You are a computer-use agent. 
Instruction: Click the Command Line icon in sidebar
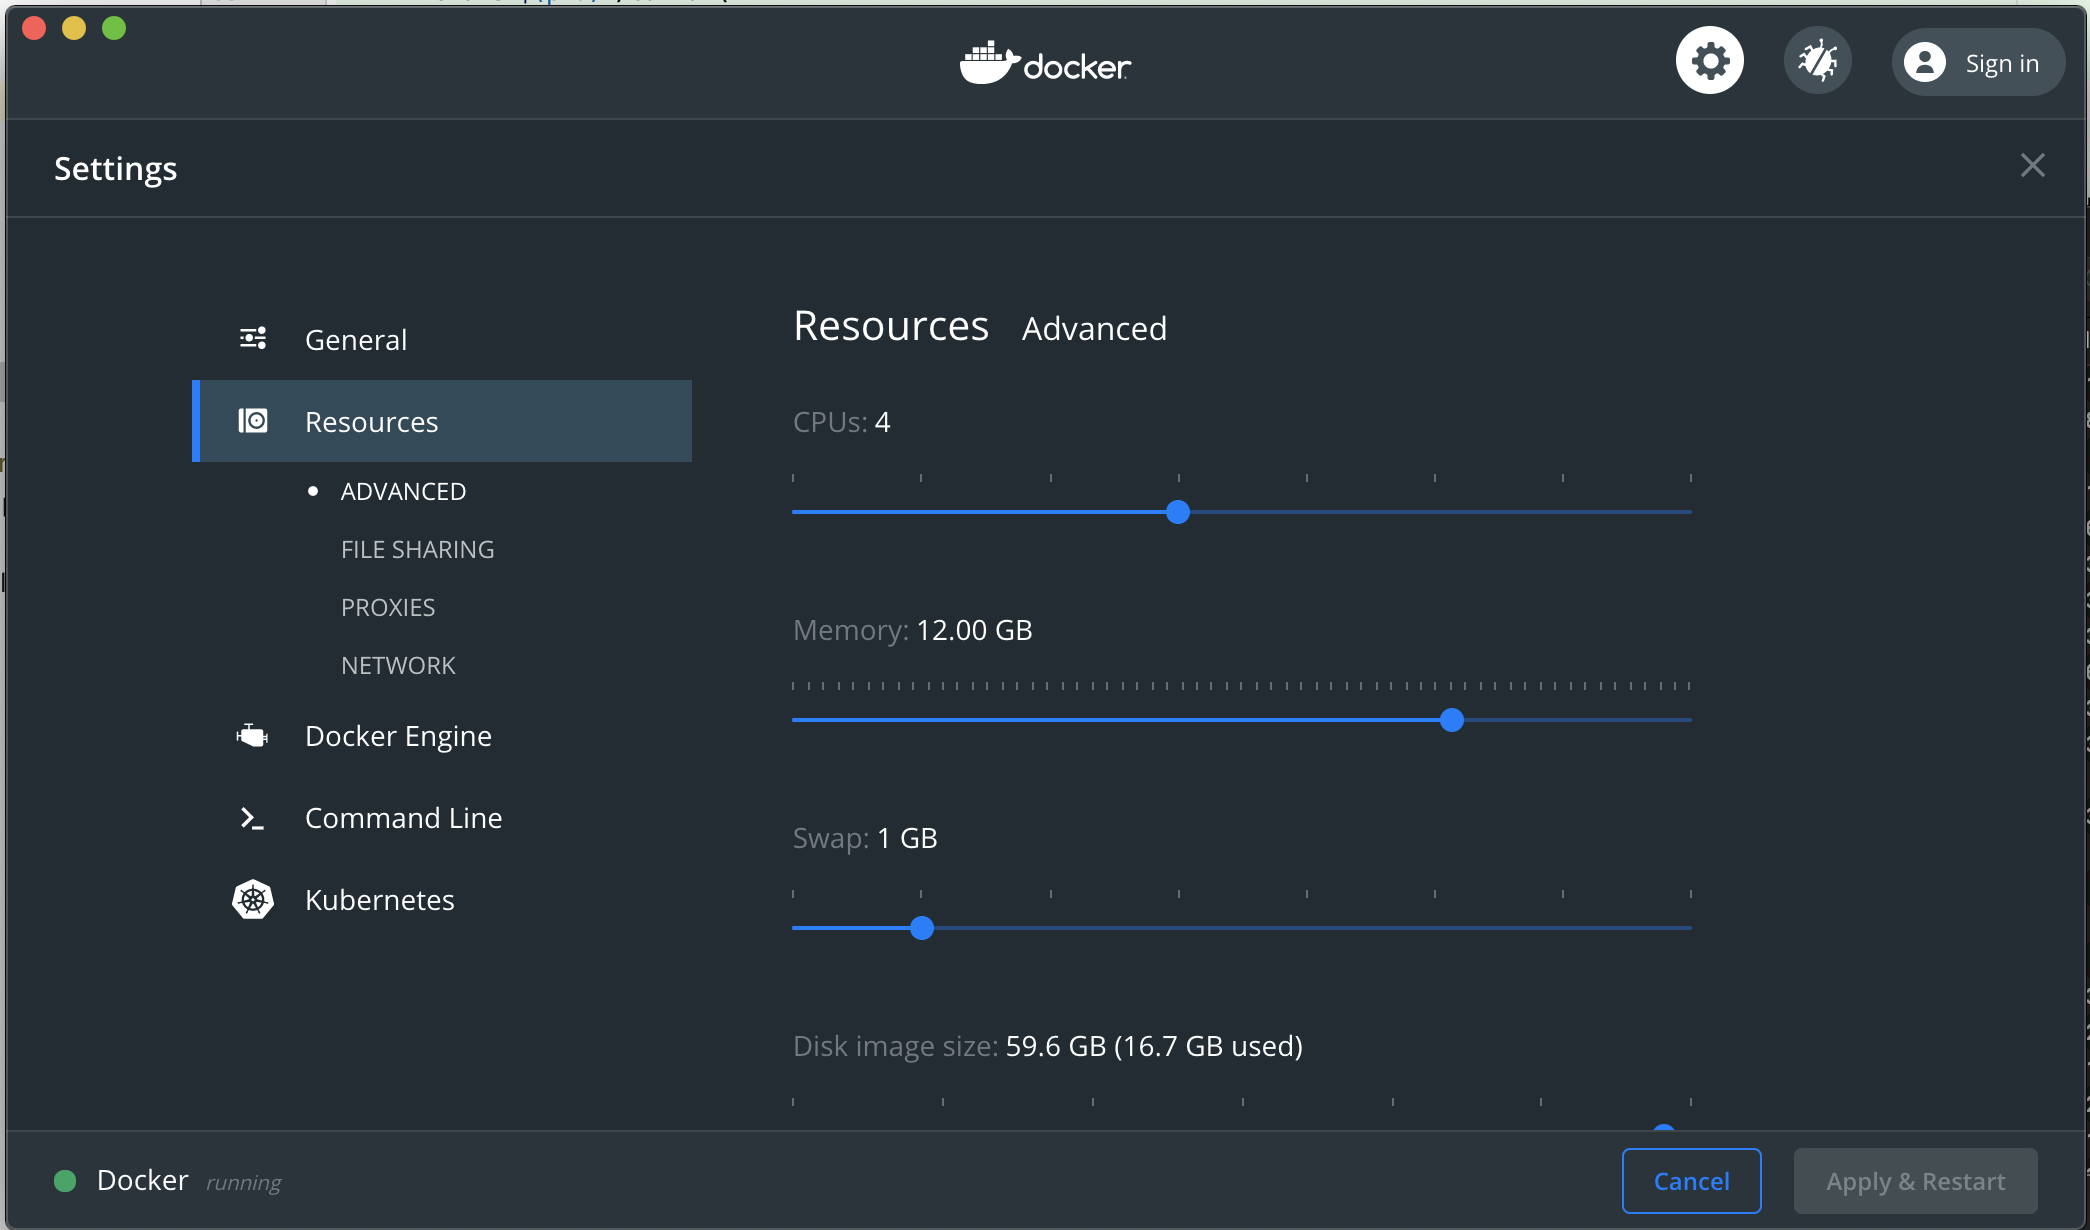252,817
